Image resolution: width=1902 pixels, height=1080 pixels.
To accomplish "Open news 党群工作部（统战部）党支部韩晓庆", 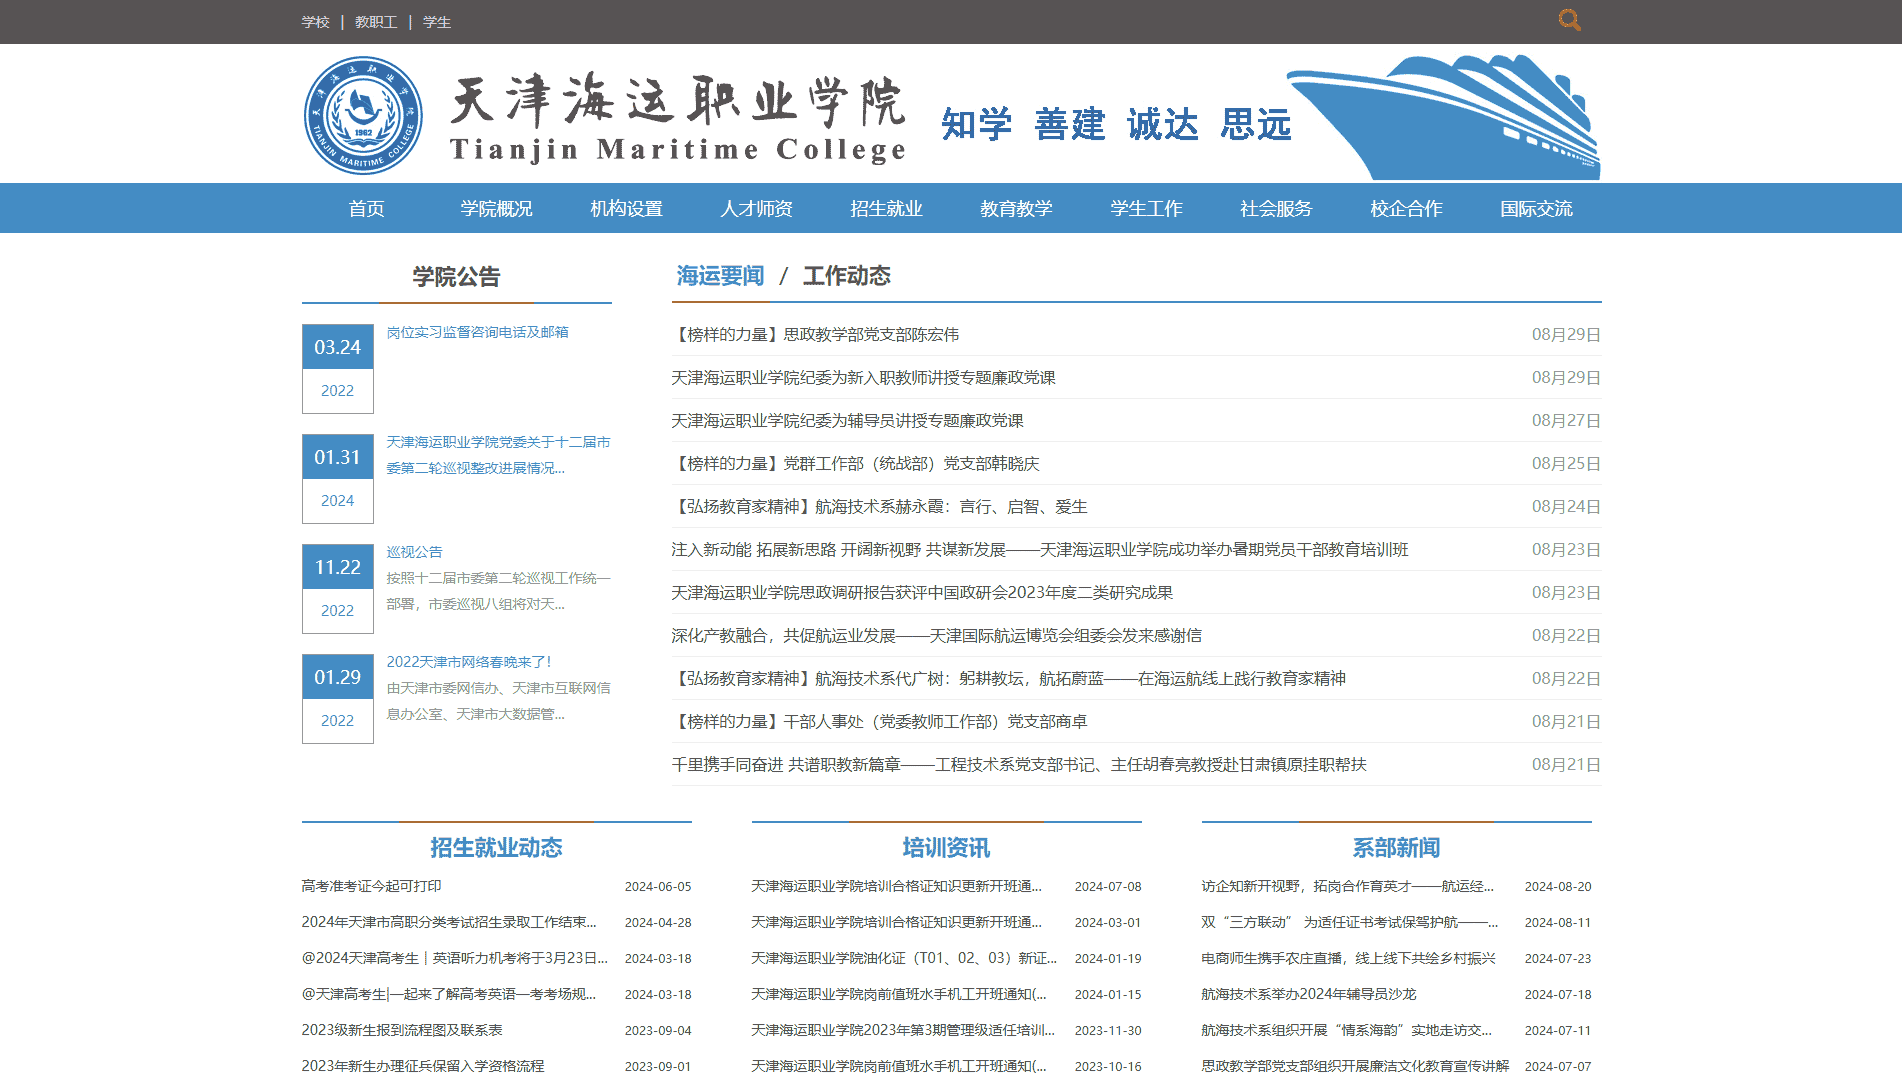I will [856, 463].
